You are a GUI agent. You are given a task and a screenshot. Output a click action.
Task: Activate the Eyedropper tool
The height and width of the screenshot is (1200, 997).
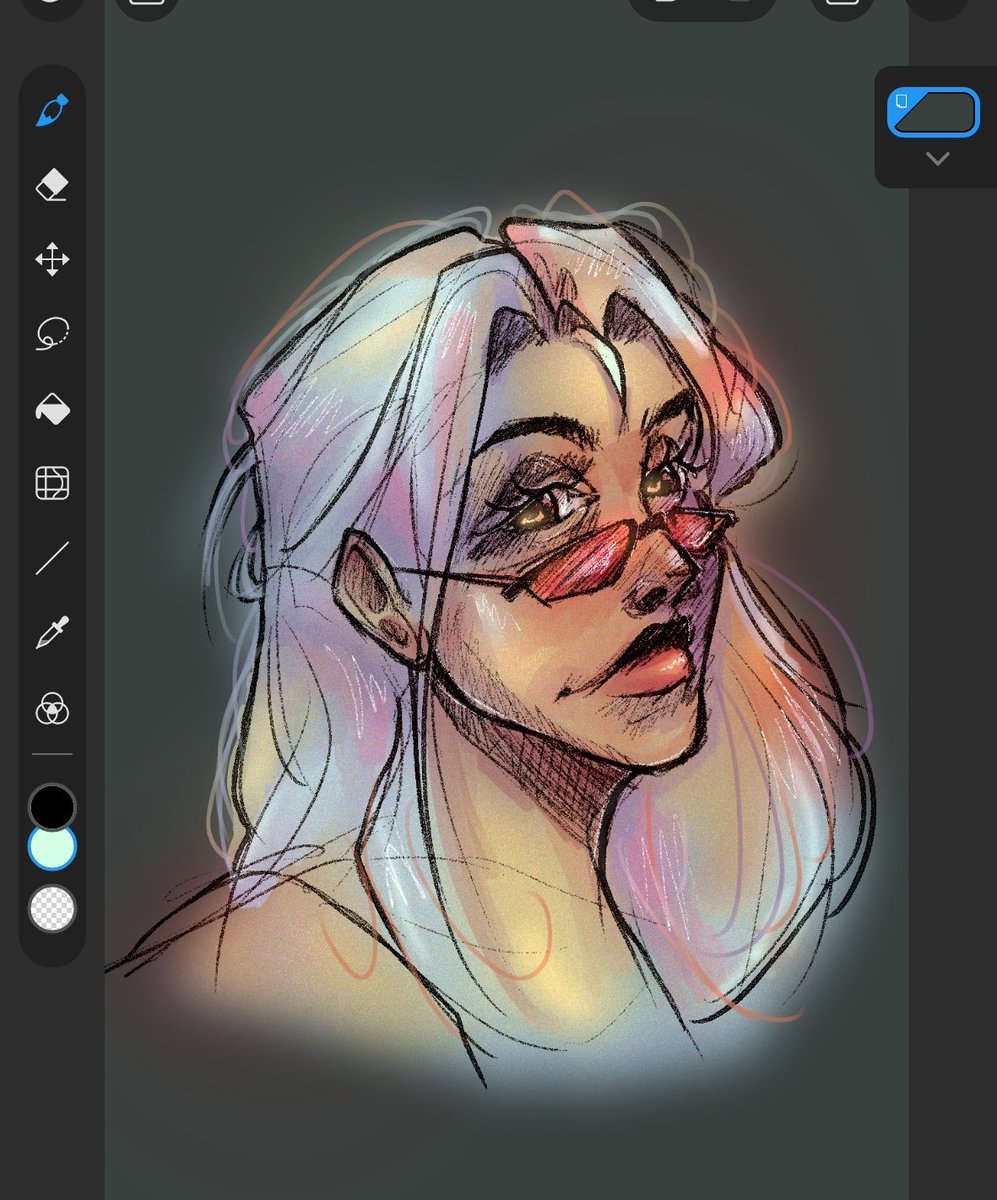point(52,630)
